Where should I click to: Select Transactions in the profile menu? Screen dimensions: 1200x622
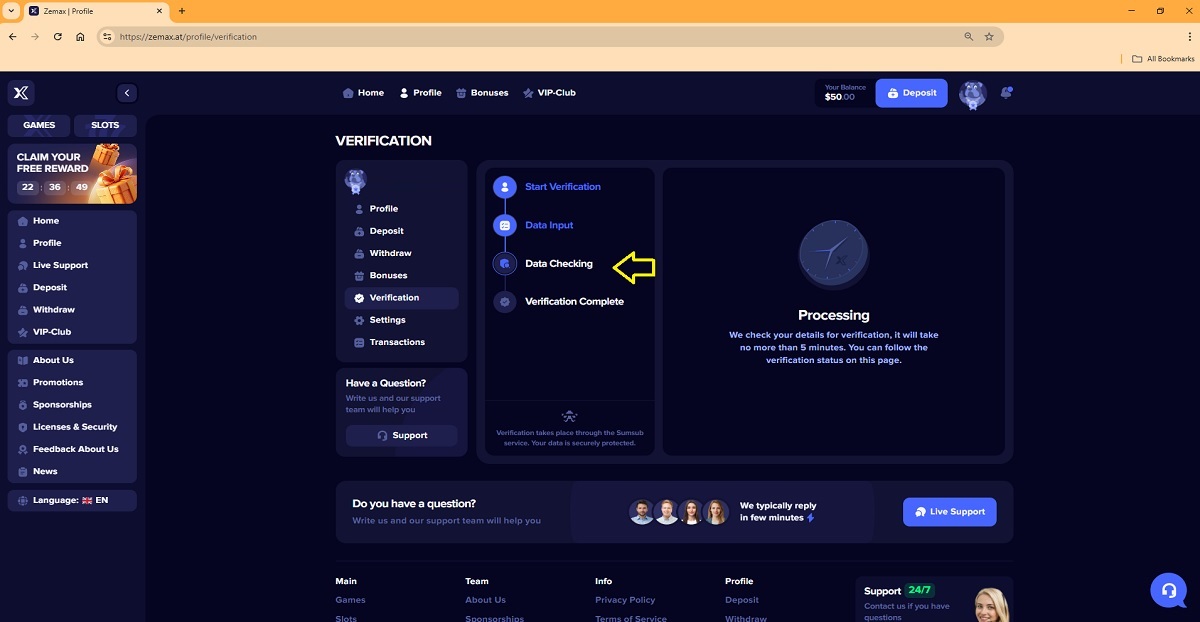397,342
